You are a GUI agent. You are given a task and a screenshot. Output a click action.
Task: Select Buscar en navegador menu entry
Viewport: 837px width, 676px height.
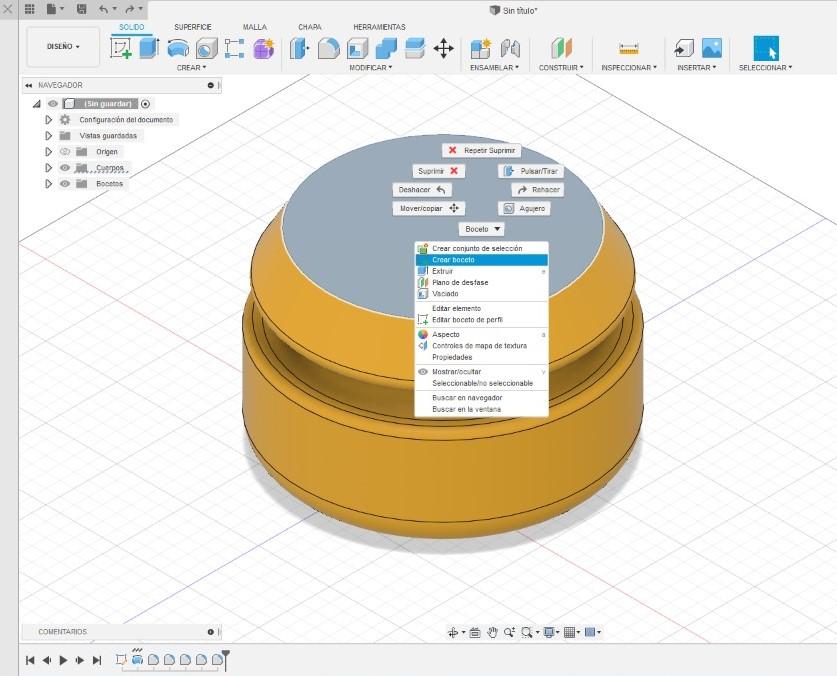[481, 398]
